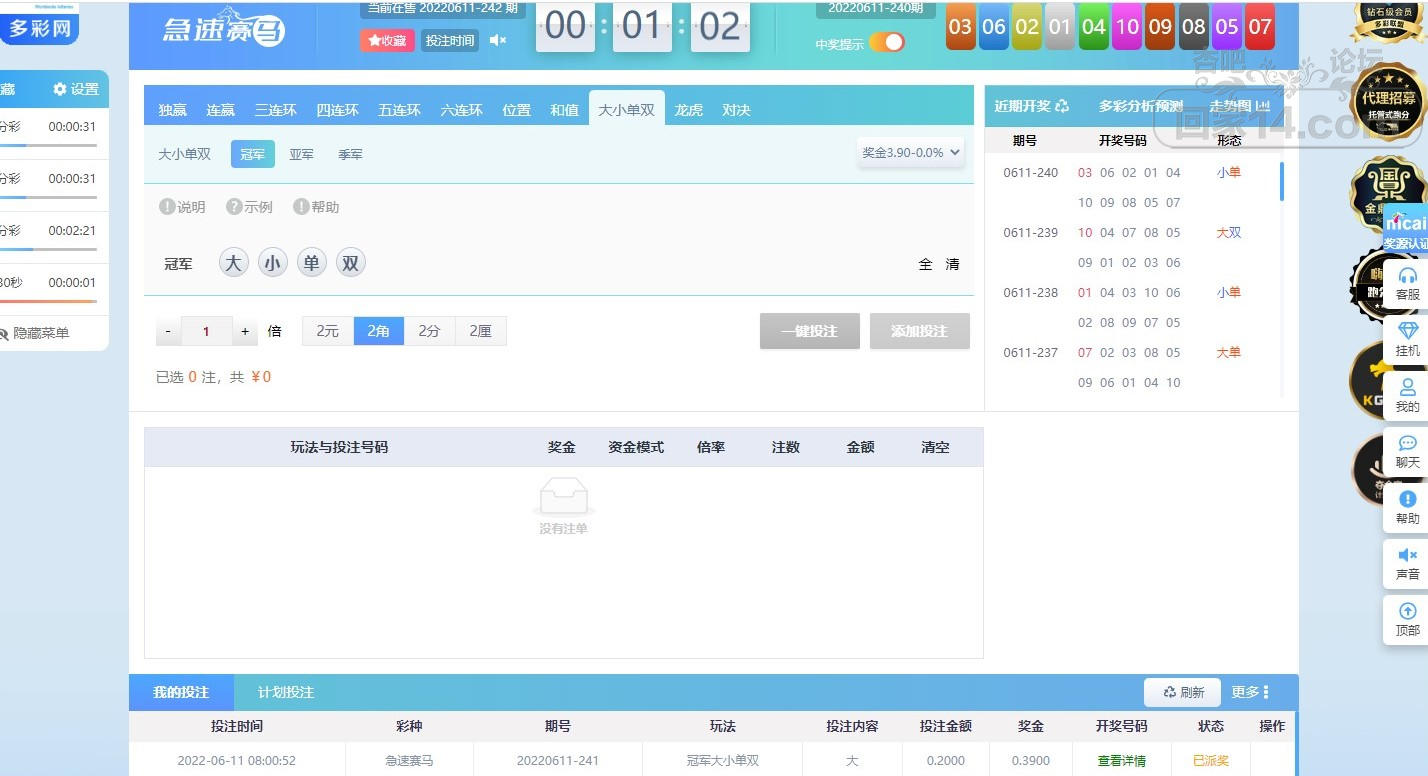Screen dimensions: 1428x776
Task: Click 说明 info icon
Action: [182, 207]
